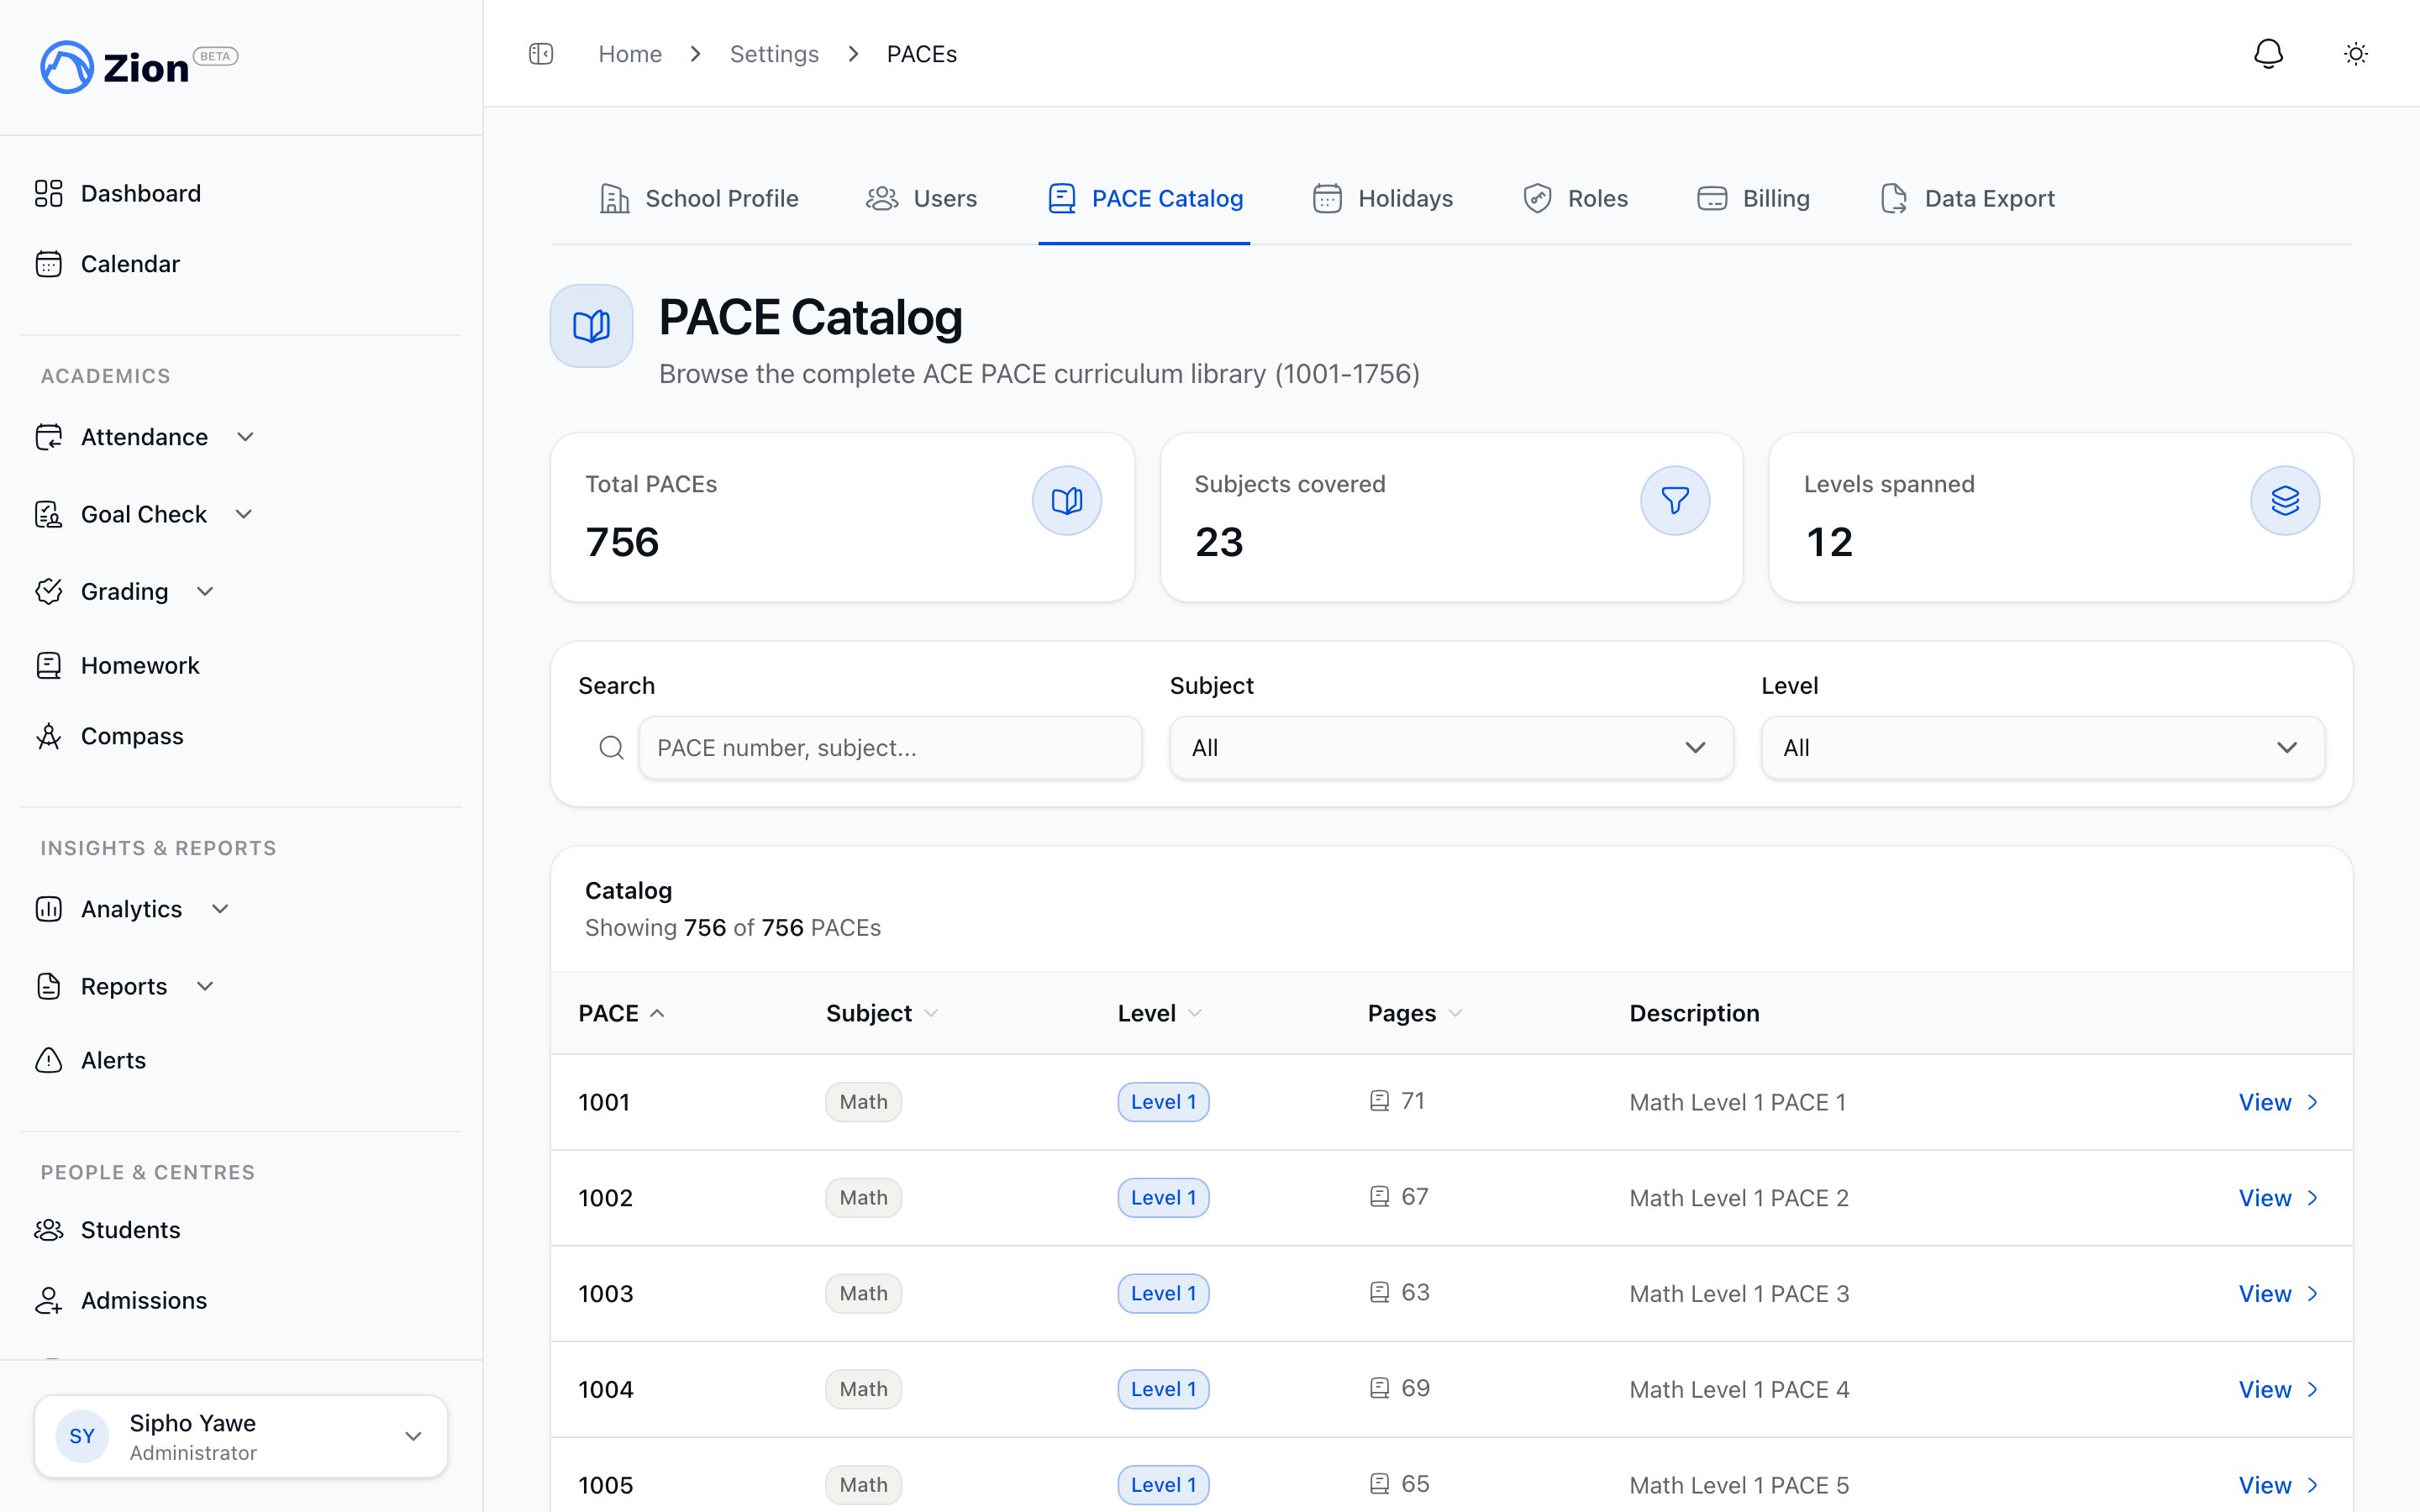Click the Level 1 badge in row 1004

[x=1163, y=1389]
